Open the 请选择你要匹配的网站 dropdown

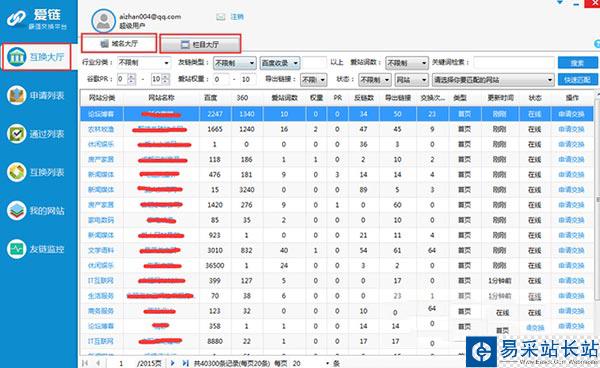coord(493,80)
